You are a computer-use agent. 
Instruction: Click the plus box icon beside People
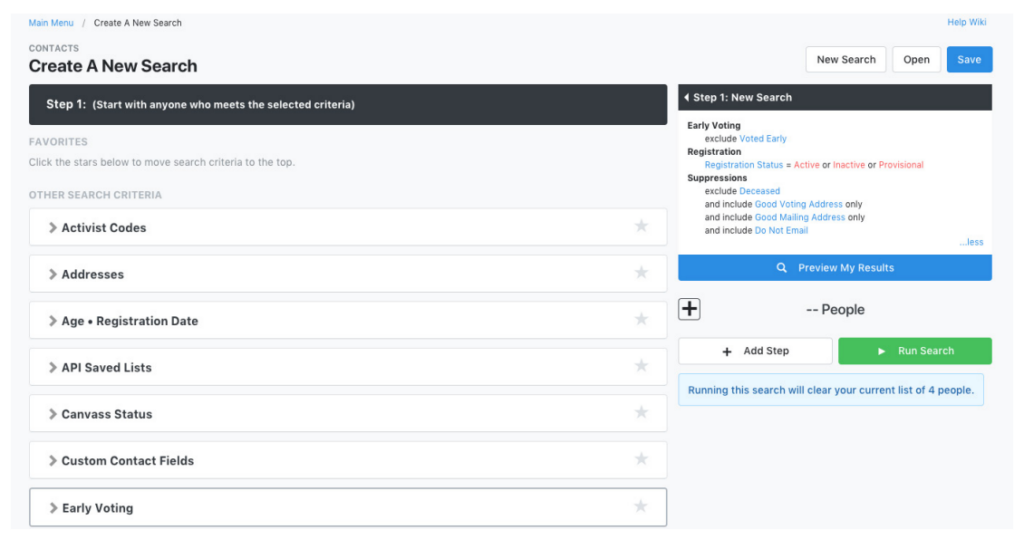(689, 309)
